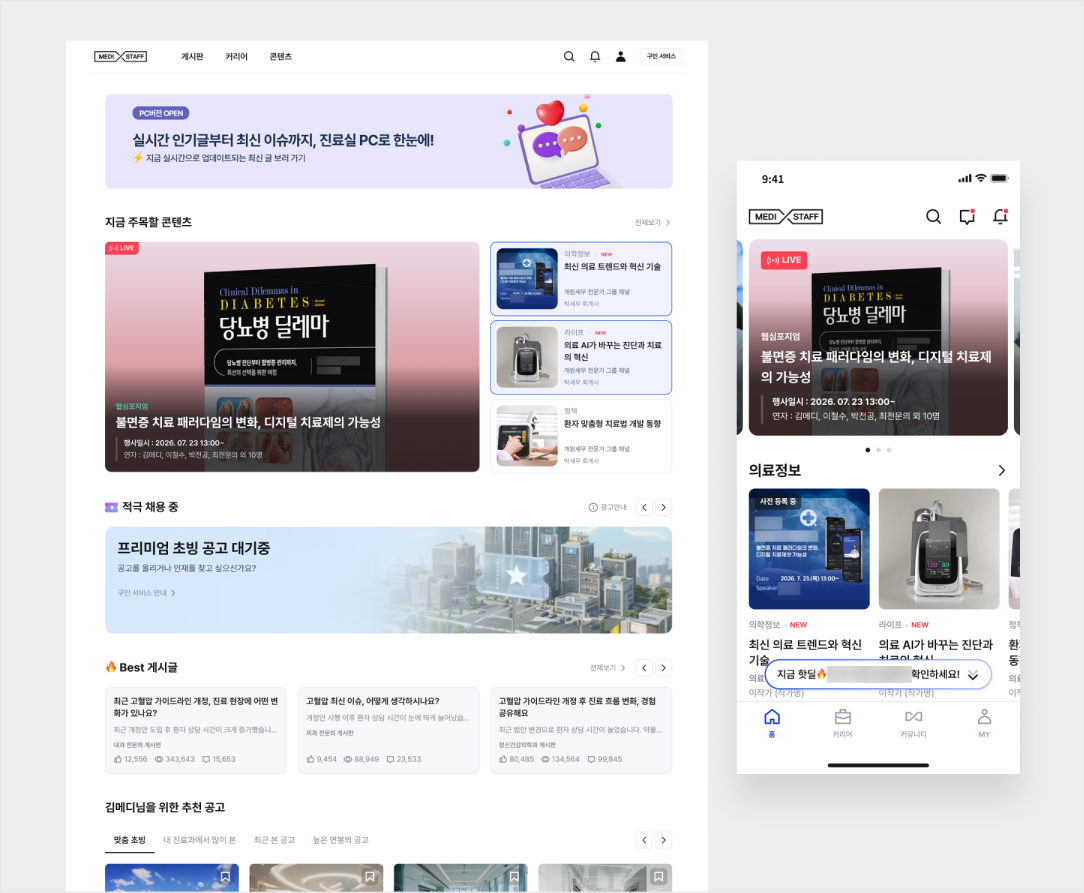Open the desktop LIVE 당뇨병 딜레마 webinar card
Image resolution: width=1084 pixels, height=893 pixels.
pos(292,357)
